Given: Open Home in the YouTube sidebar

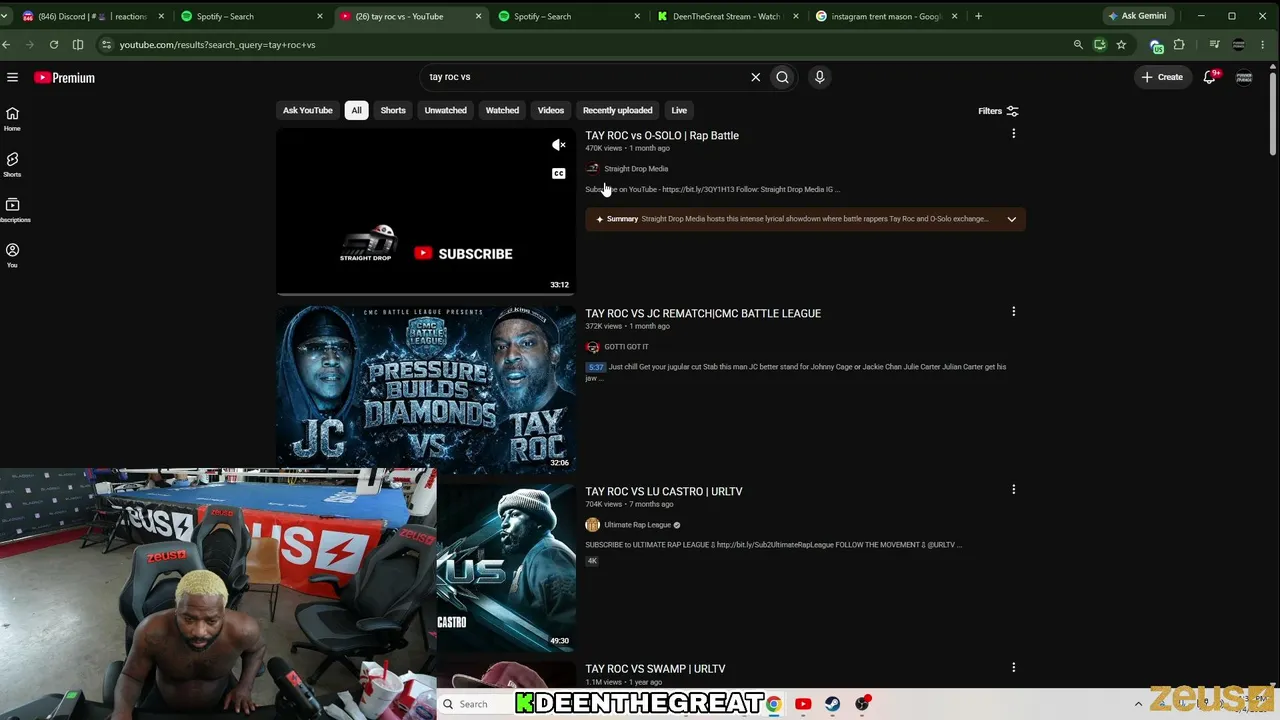Looking at the screenshot, I should pyautogui.click(x=12, y=119).
